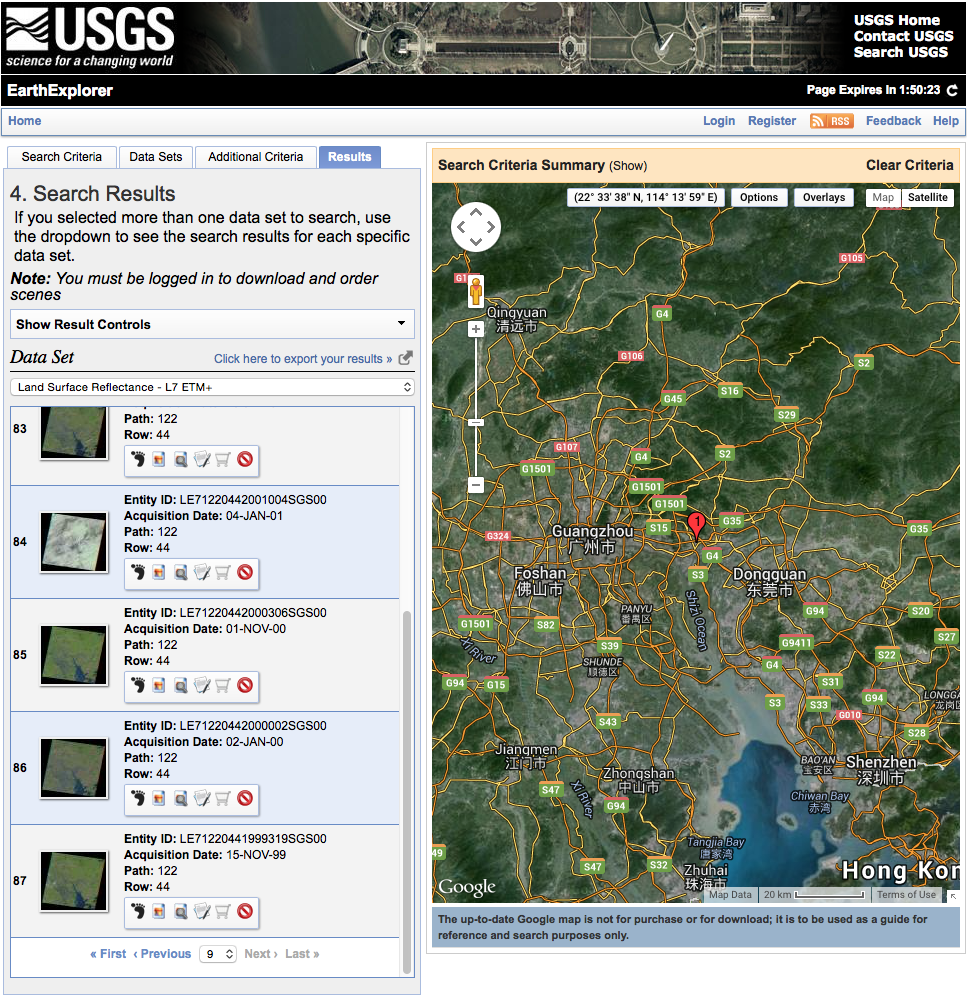Screen dimensions: 967x999
Task: Switch map to Map view
Action: (x=883, y=198)
